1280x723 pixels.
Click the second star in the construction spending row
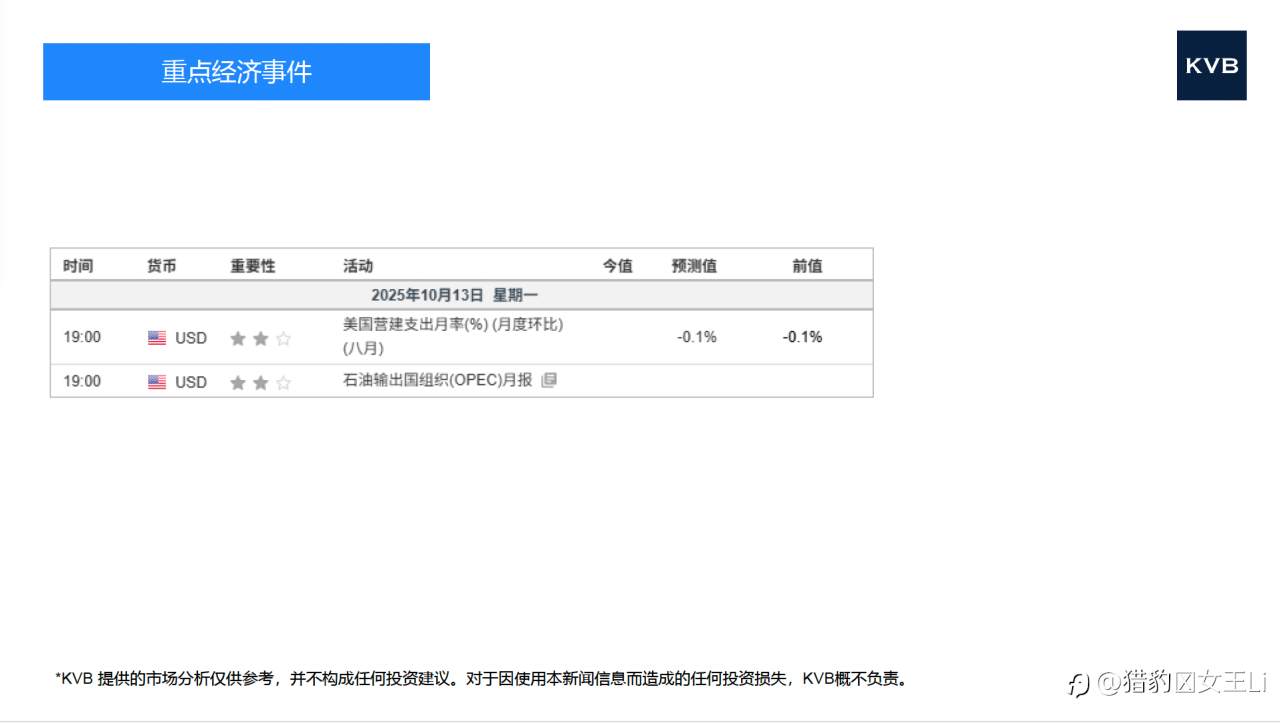[x=260, y=338]
